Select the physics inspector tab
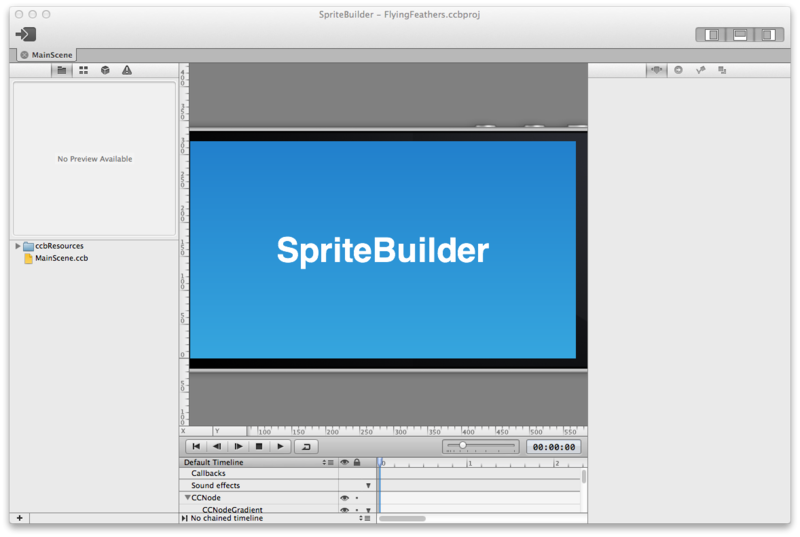 coord(700,70)
